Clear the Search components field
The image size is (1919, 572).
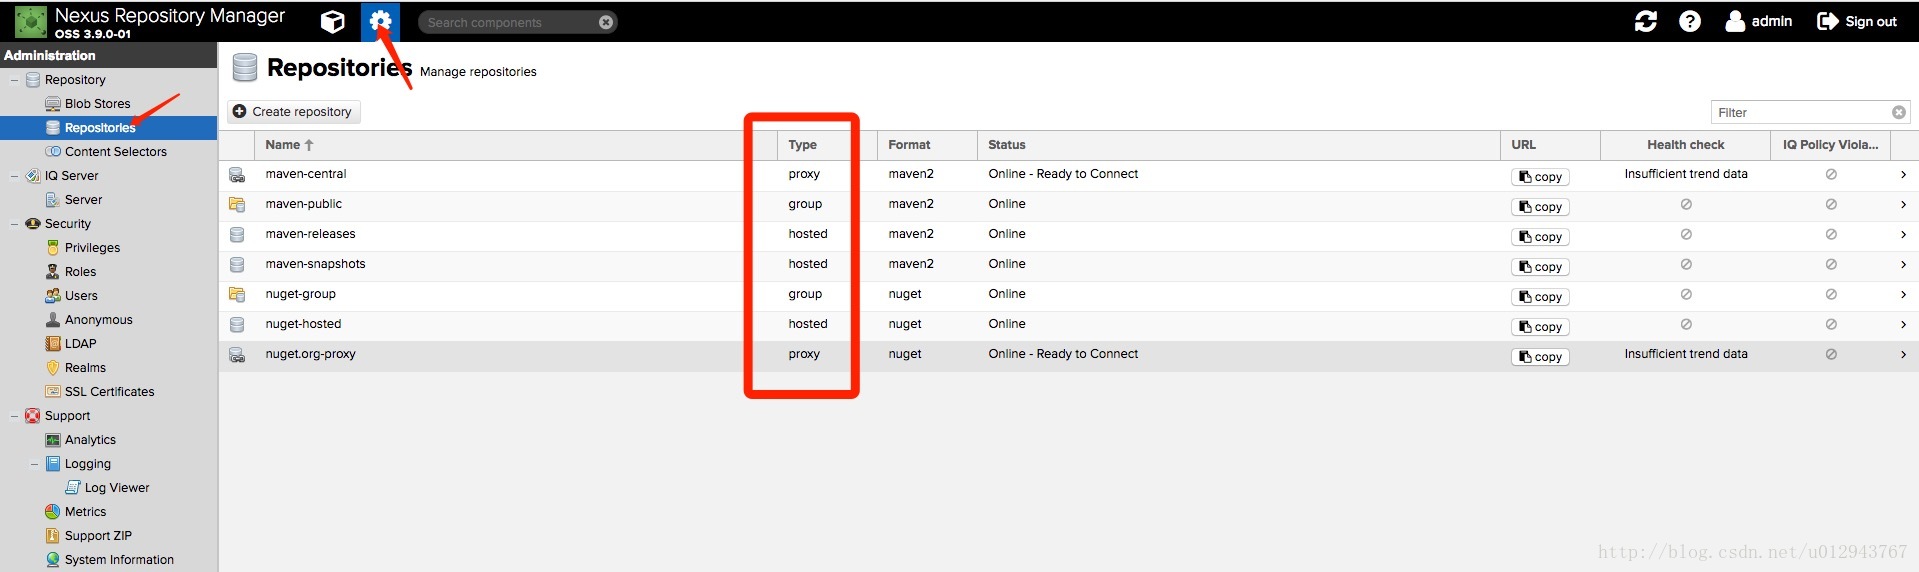click(606, 22)
